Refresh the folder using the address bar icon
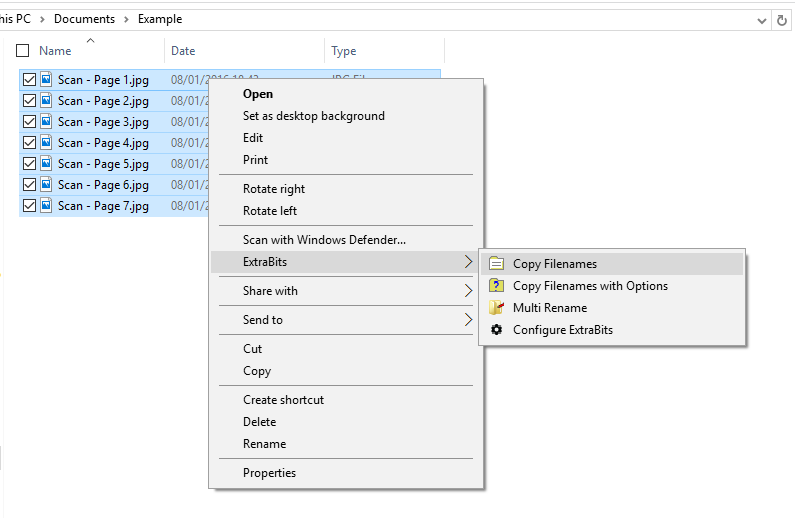The height and width of the screenshot is (518, 795). point(783,19)
